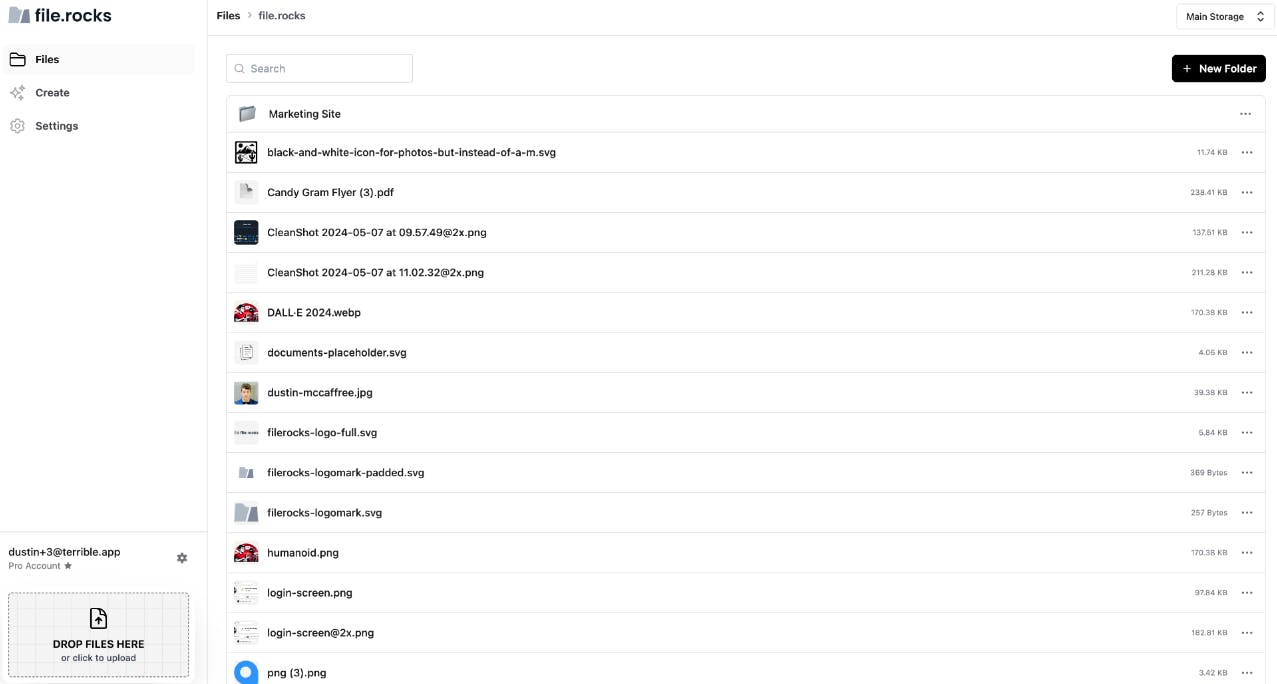
Task: Click the New Folder button
Action: pyautogui.click(x=1218, y=68)
